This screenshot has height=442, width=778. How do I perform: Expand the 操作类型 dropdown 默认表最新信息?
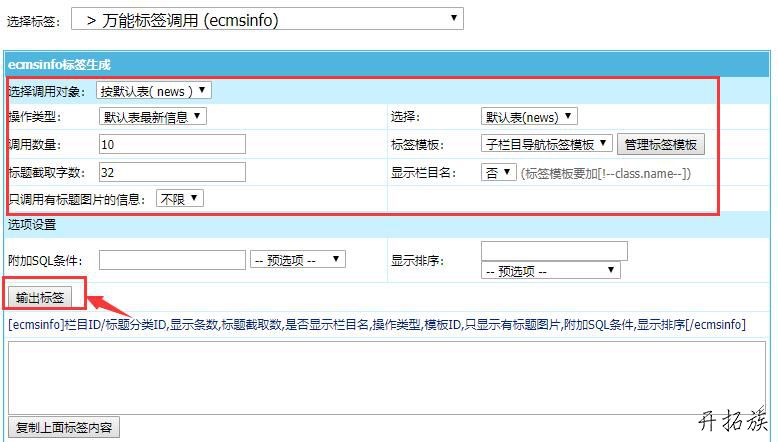click(153, 117)
